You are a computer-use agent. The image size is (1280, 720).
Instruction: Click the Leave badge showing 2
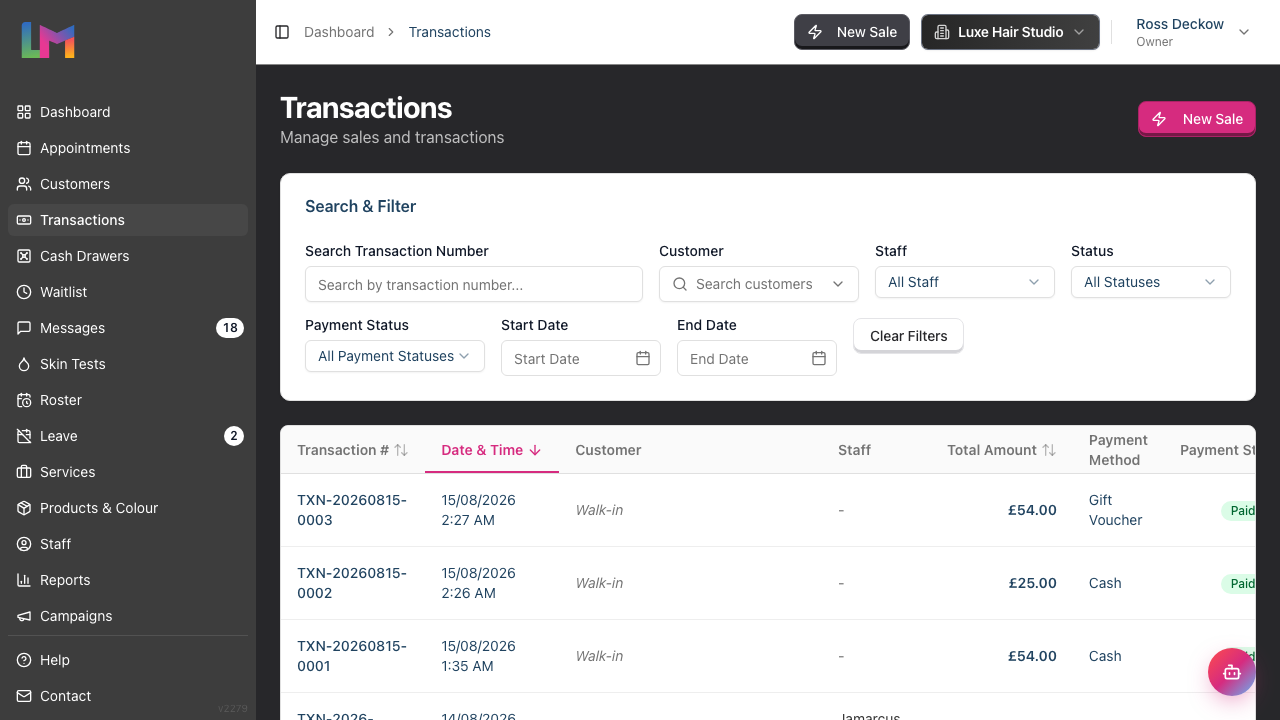pyautogui.click(x=233, y=436)
